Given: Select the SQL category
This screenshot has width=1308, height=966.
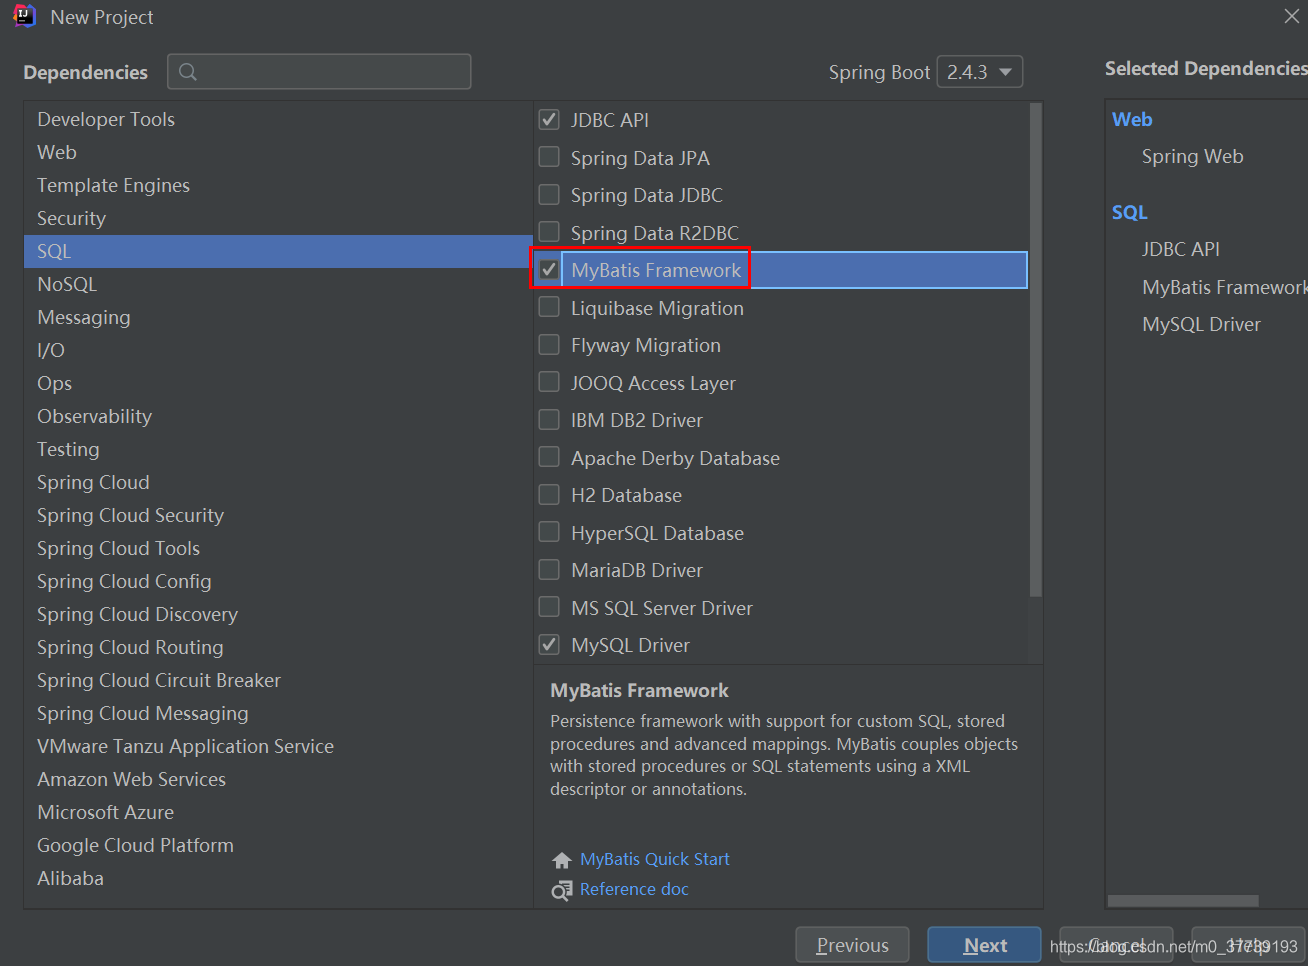Looking at the screenshot, I should pos(278,251).
